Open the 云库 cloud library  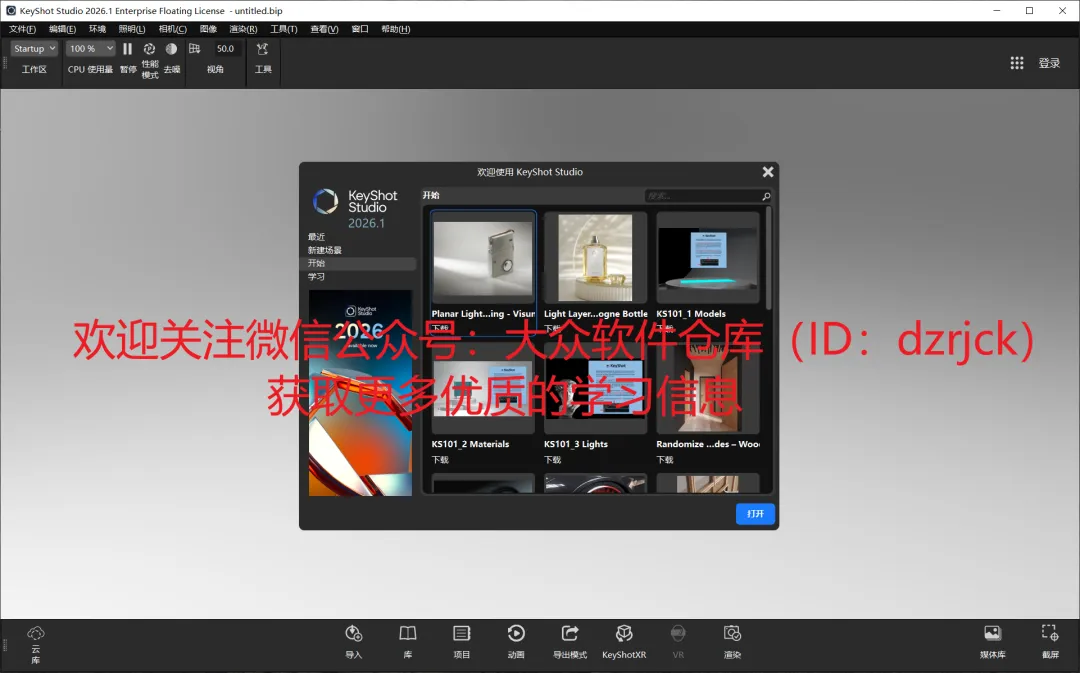[x=36, y=645]
